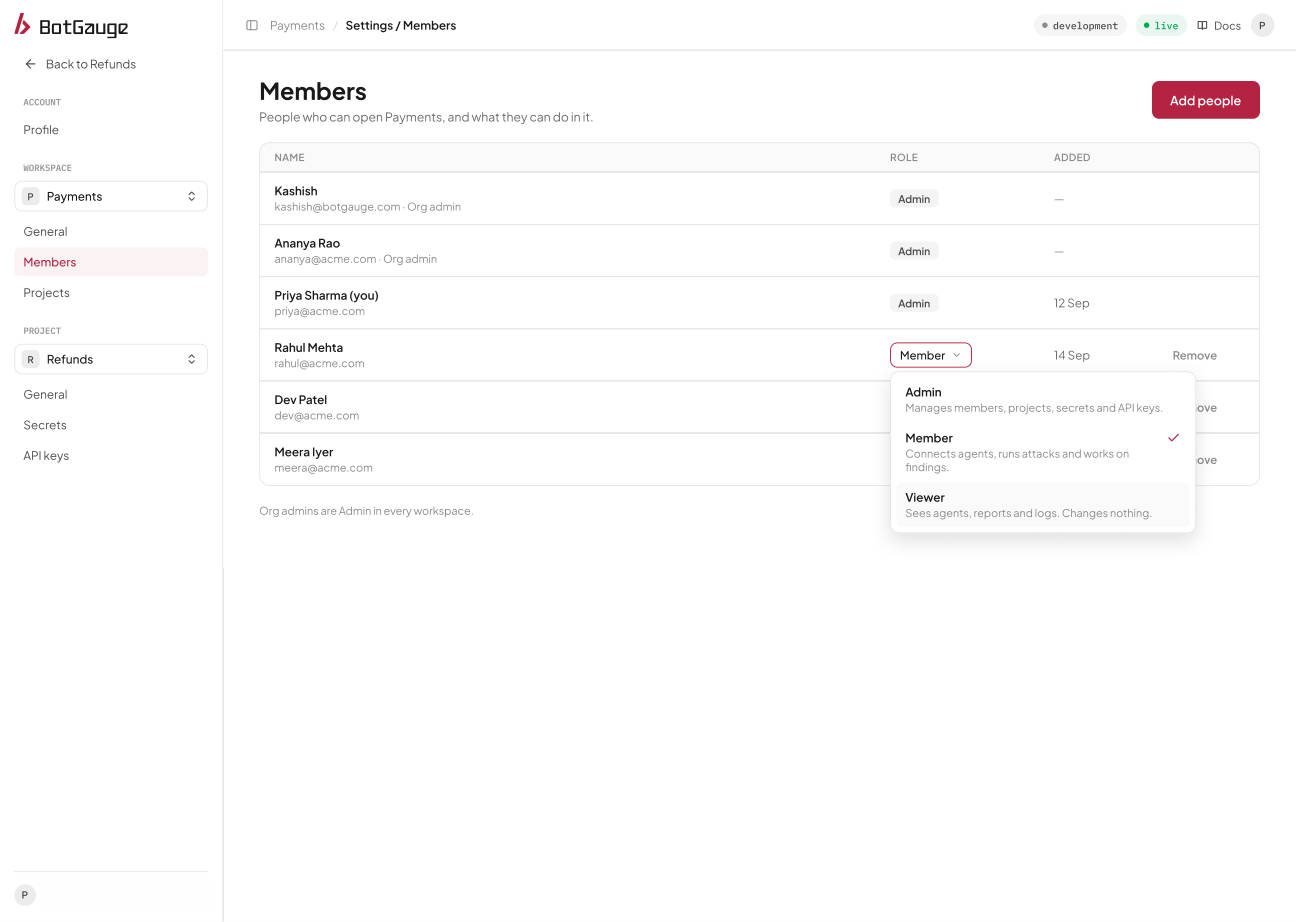Image resolution: width=1296 pixels, height=922 pixels.
Task: Click Ananya Rao's Admin role badge
Action: coord(914,251)
